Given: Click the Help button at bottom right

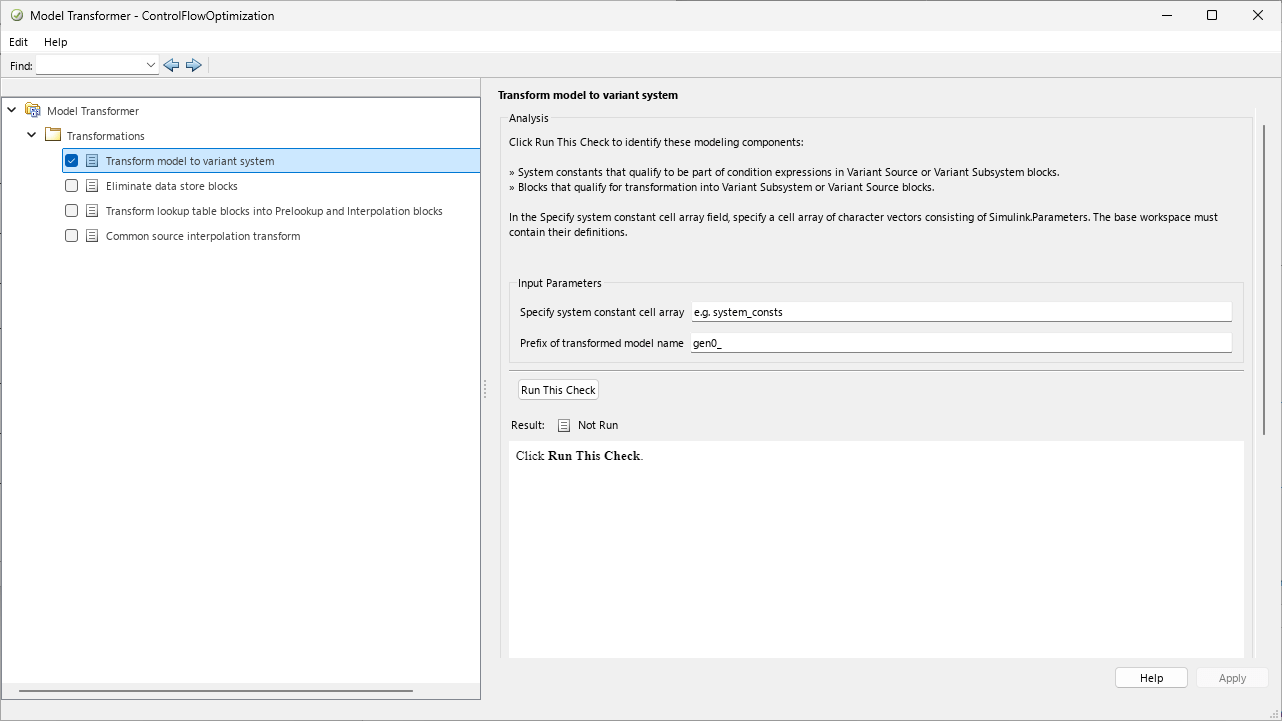Looking at the screenshot, I should [x=1151, y=678].
